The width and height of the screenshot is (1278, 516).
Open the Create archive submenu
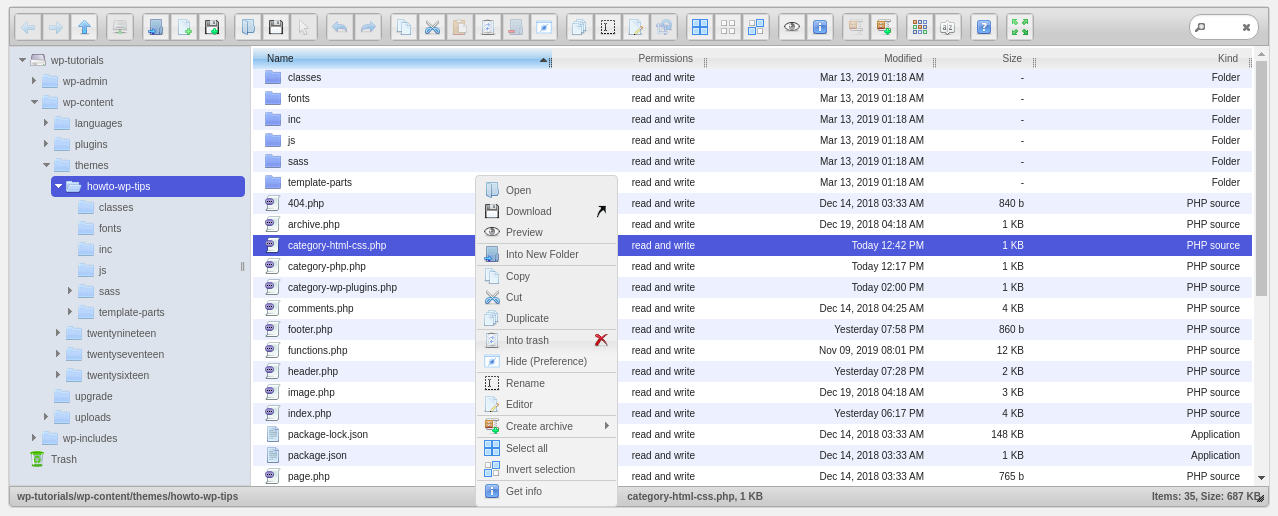(x=546, y=426)
